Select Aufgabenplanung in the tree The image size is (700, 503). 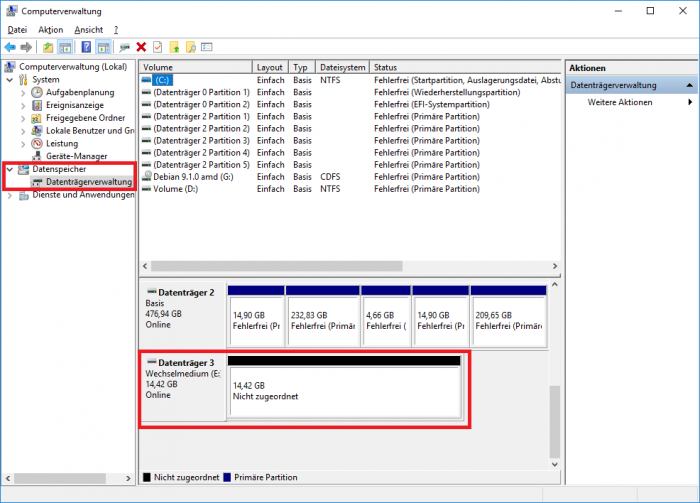[x=80, y=92]
